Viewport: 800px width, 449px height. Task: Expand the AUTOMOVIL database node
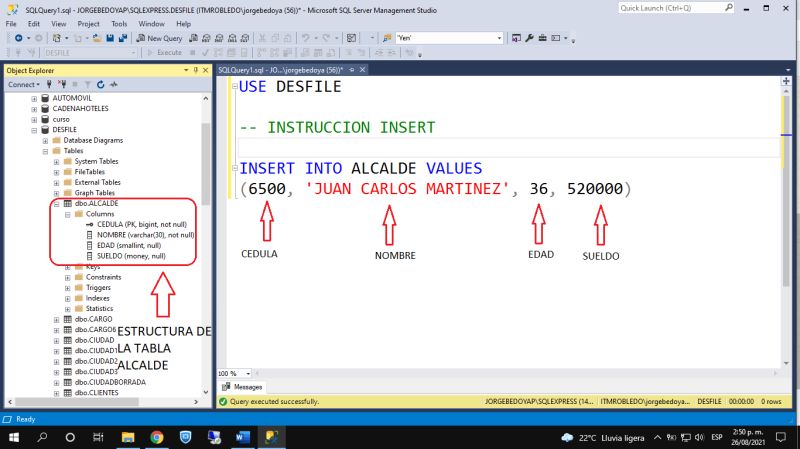tap(34, 98)
